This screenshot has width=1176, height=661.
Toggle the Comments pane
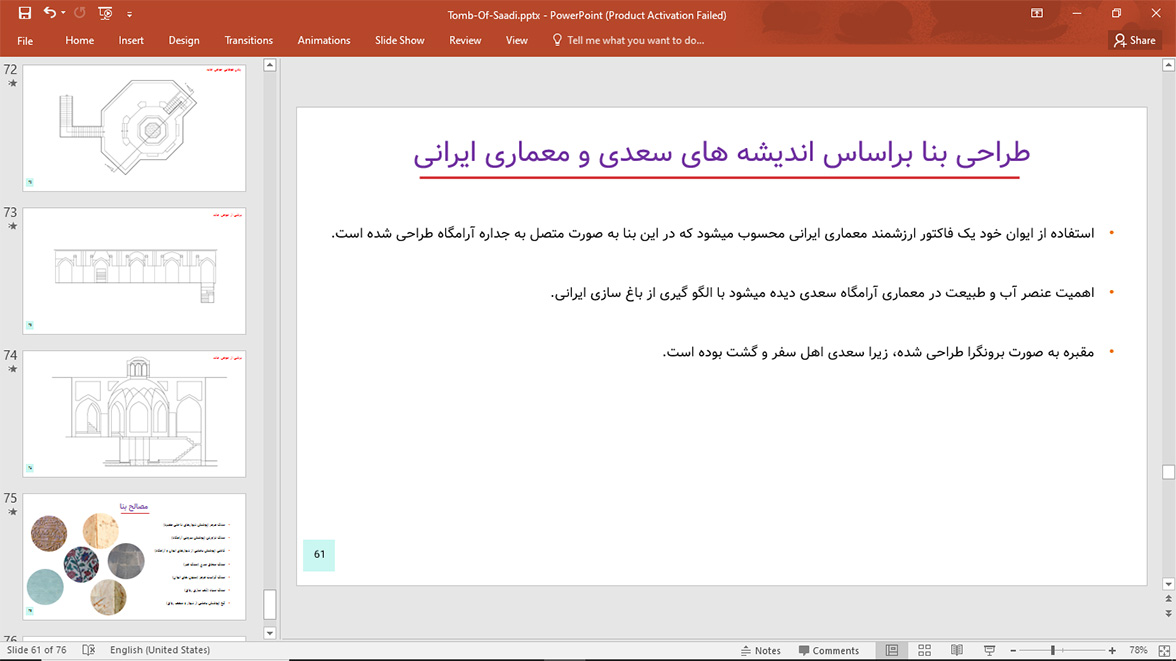click(x=829, y=650)
